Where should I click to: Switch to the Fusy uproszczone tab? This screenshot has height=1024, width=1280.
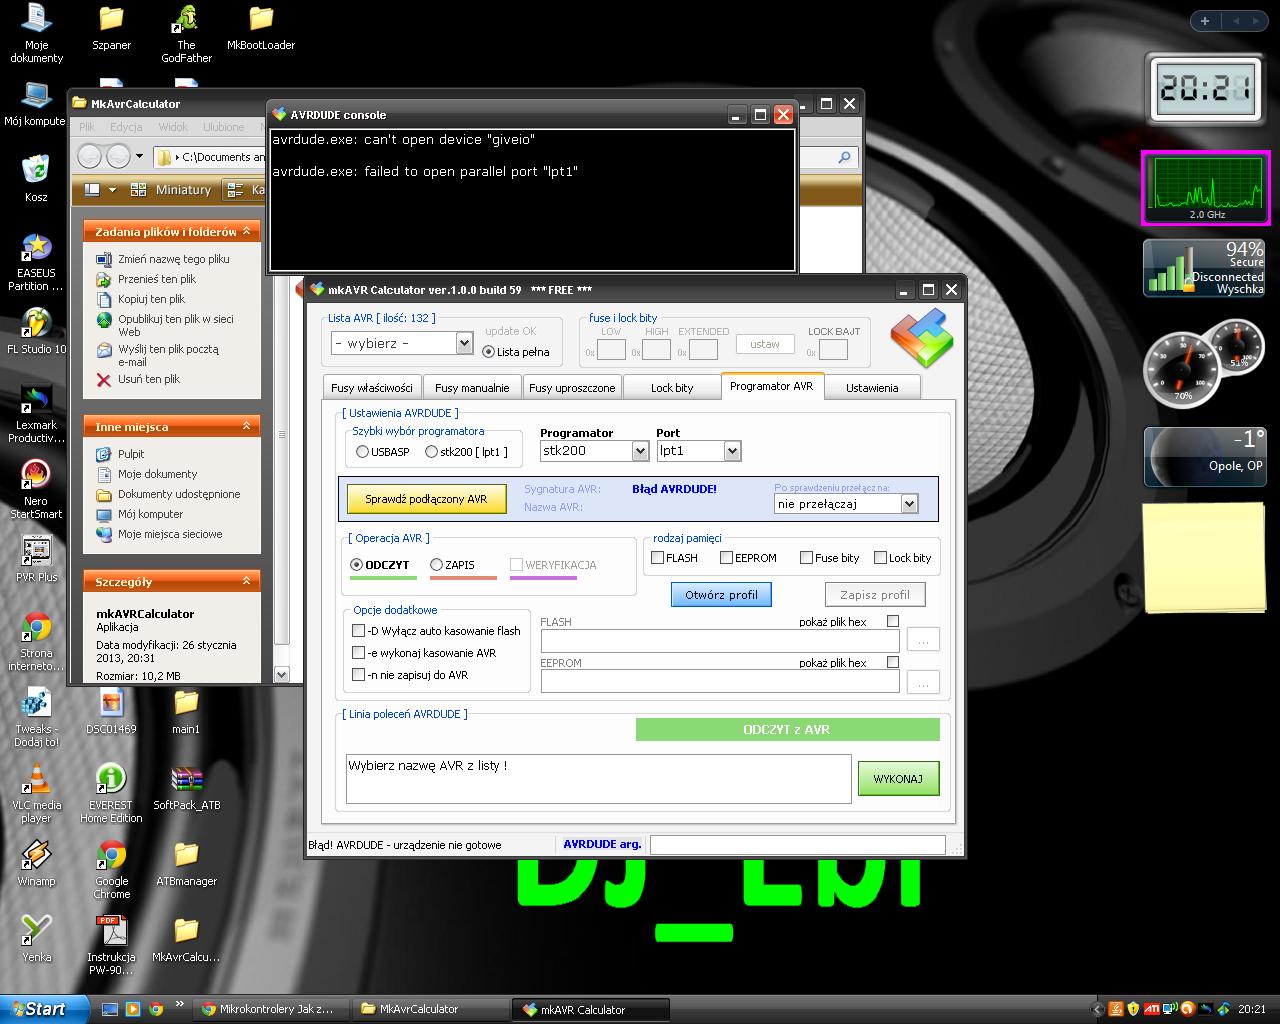pos(572,388)
